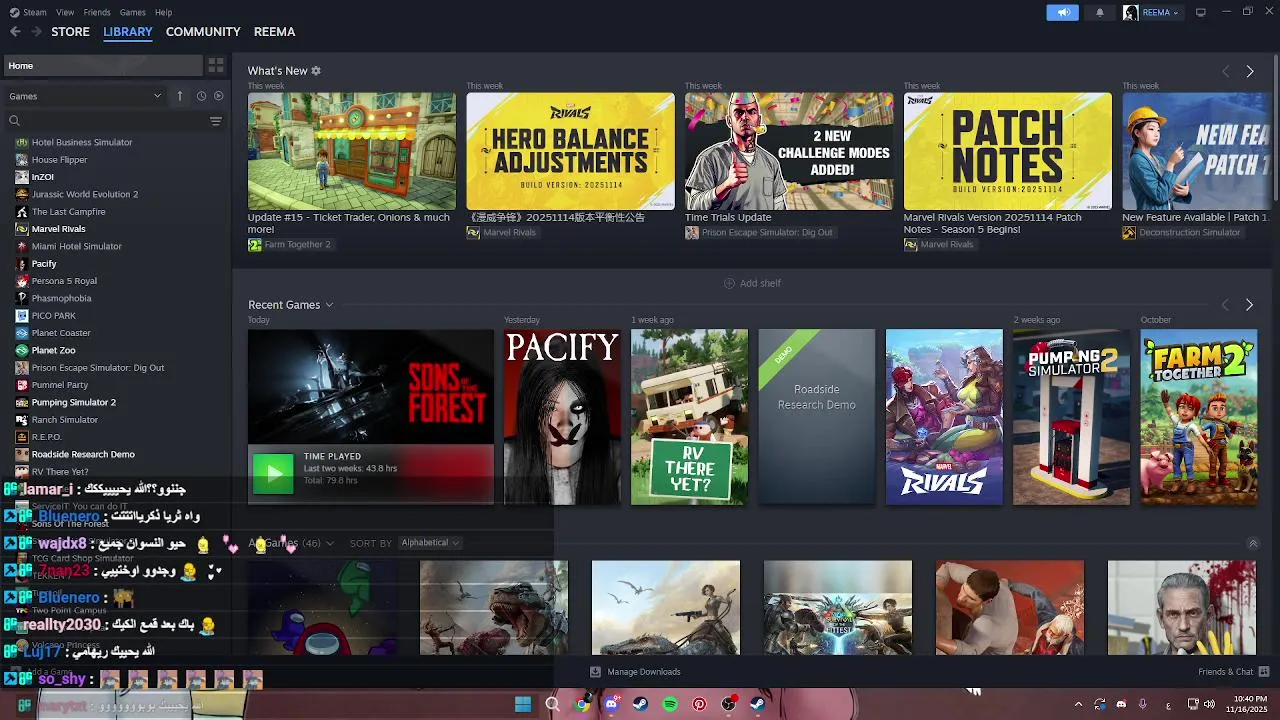Open the REEMA account dropdown
The width and height of the screenshot is (1280, 720).
click(x=1160, y=13)
